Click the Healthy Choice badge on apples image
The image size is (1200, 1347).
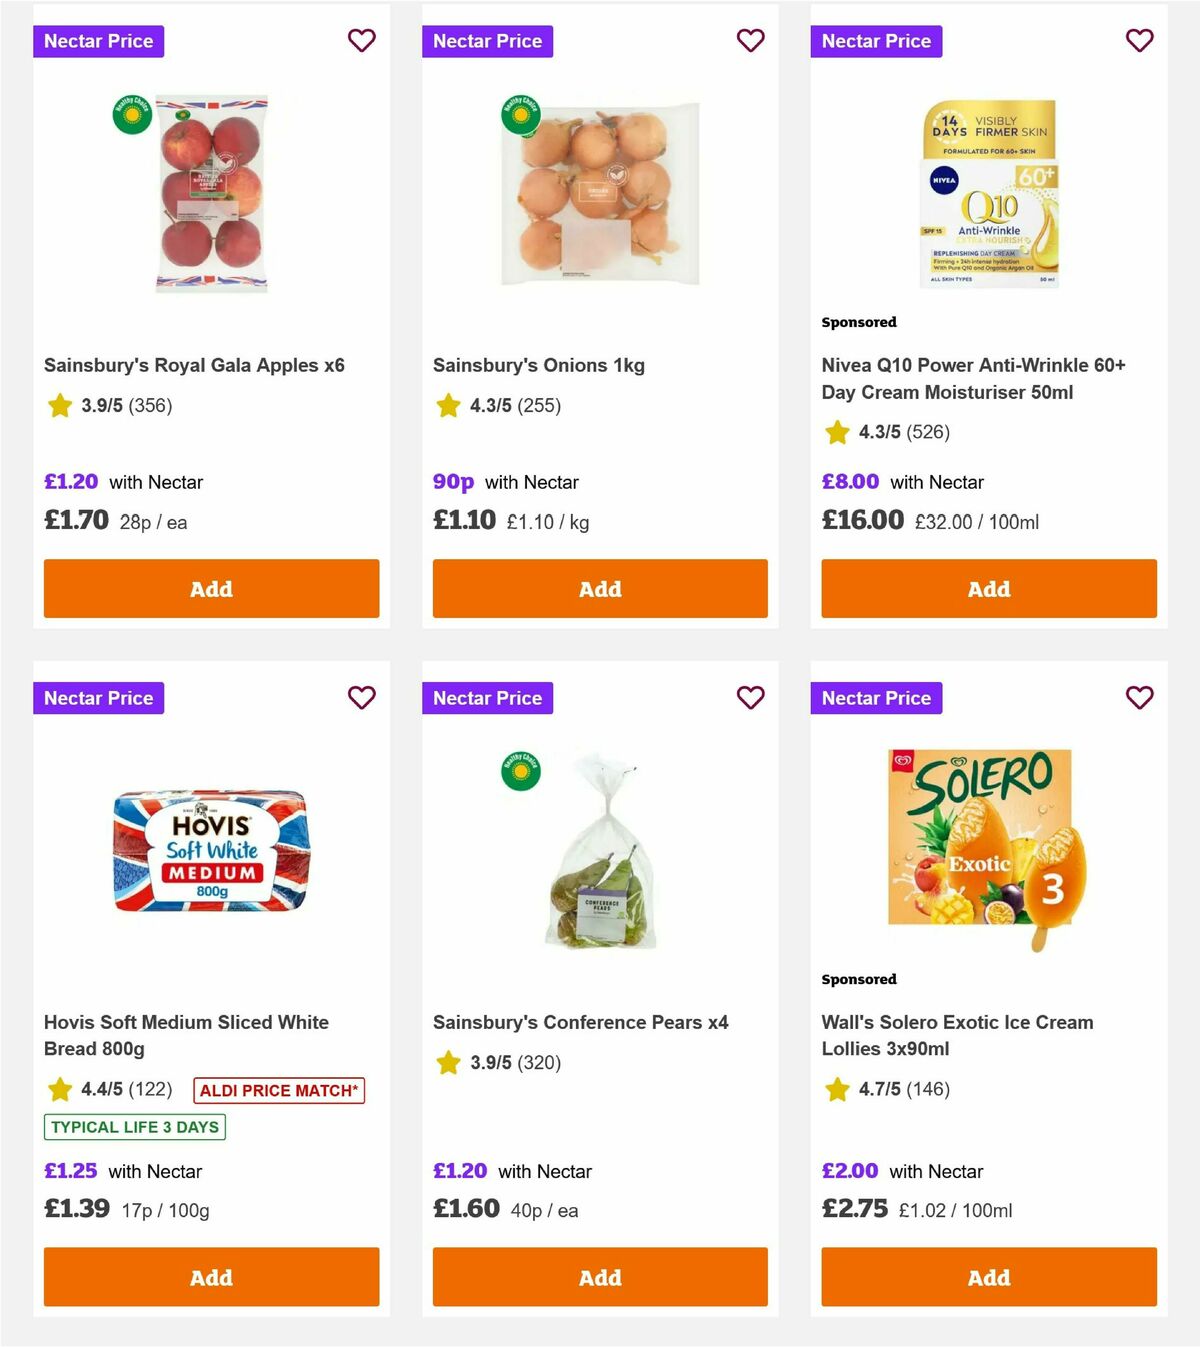(x=132, y=114)
